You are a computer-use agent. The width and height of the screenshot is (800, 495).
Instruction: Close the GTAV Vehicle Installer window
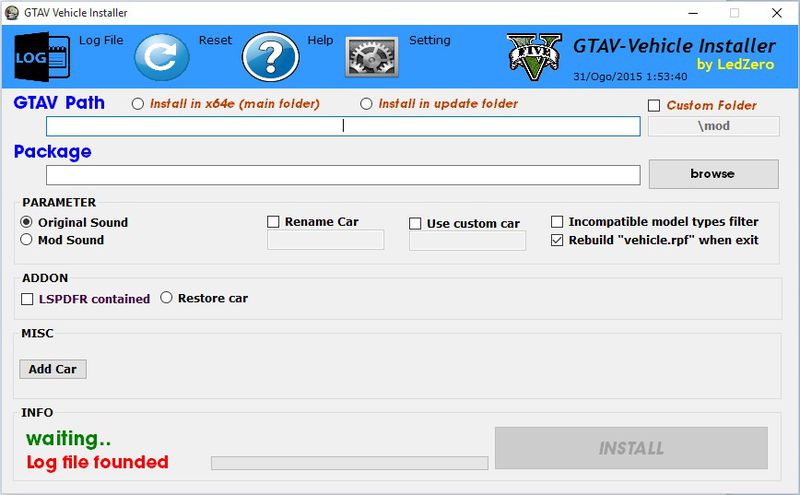click(777, 13)
